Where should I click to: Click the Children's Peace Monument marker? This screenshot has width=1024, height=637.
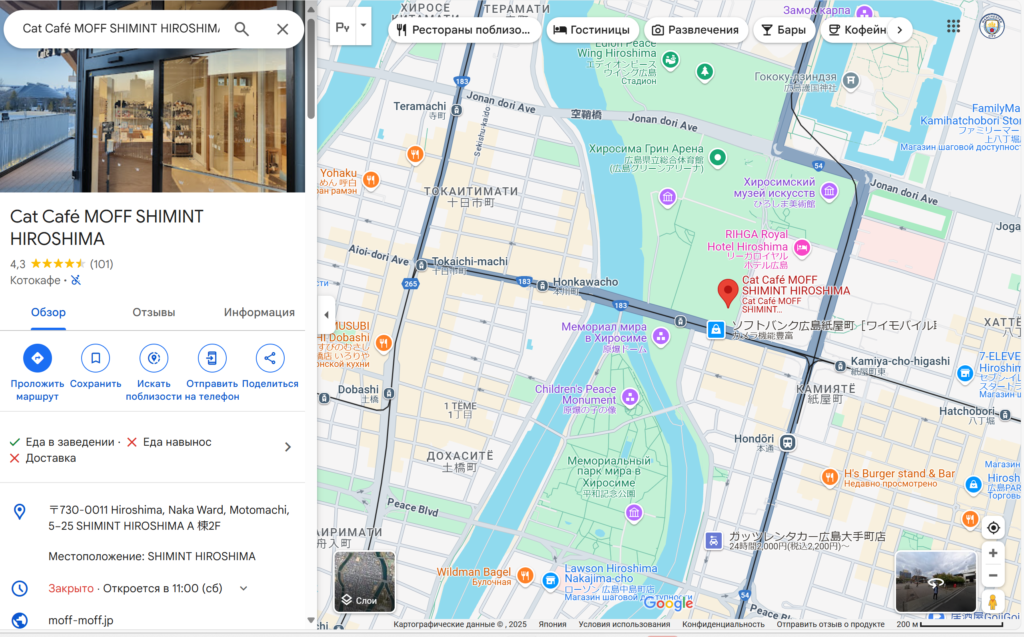[630, 397]
